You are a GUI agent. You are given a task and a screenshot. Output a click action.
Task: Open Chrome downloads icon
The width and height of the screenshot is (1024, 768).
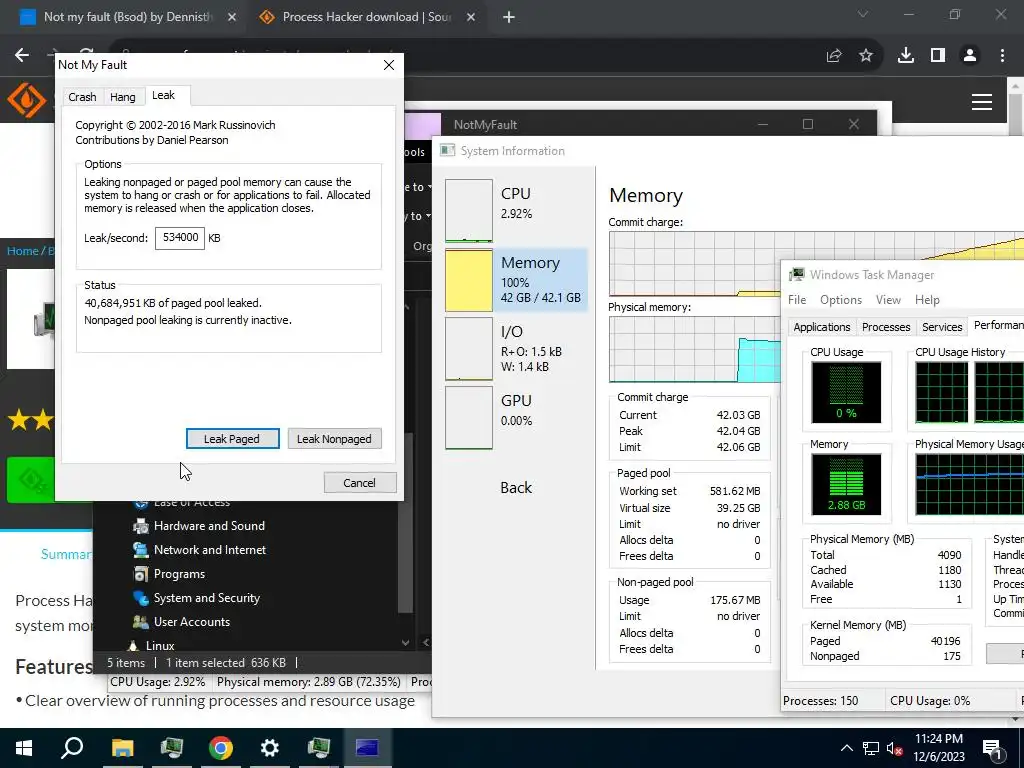pos(905,56)
